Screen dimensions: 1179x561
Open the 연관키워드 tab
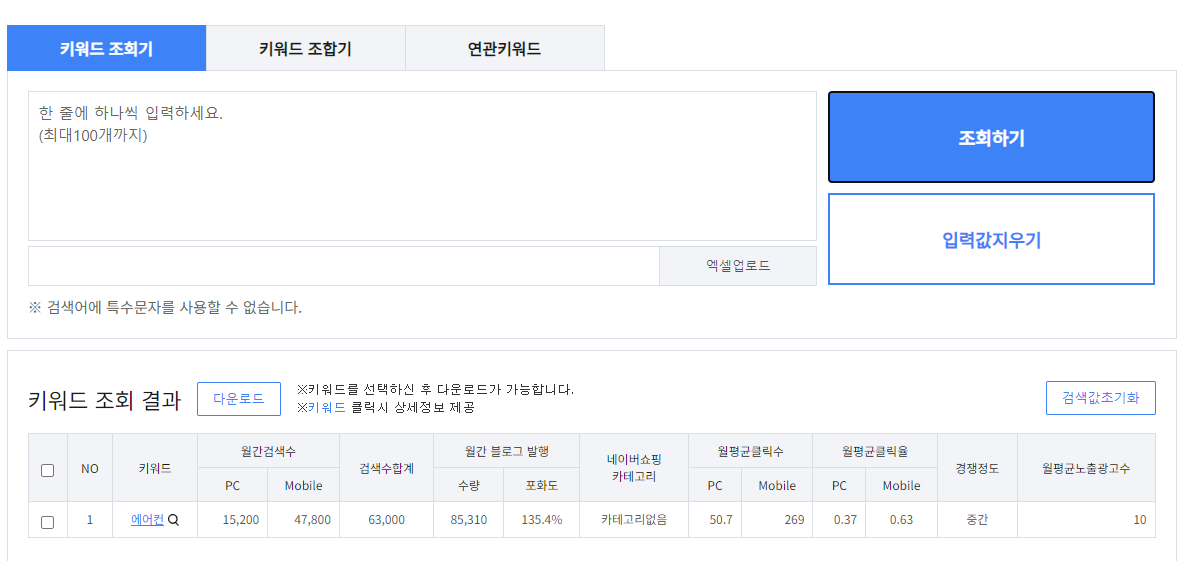[x=505, y=49]
